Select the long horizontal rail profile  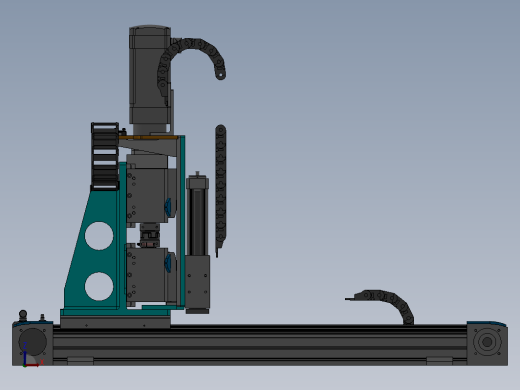(260, 345)
